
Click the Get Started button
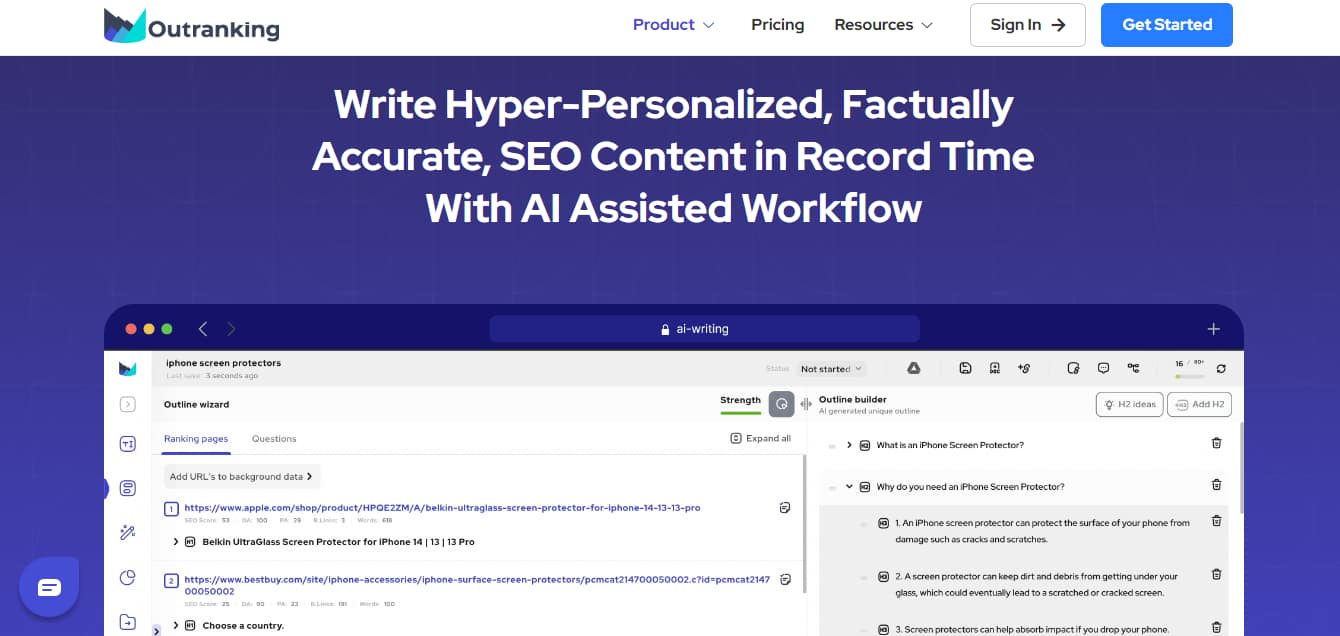(1166, 24)
